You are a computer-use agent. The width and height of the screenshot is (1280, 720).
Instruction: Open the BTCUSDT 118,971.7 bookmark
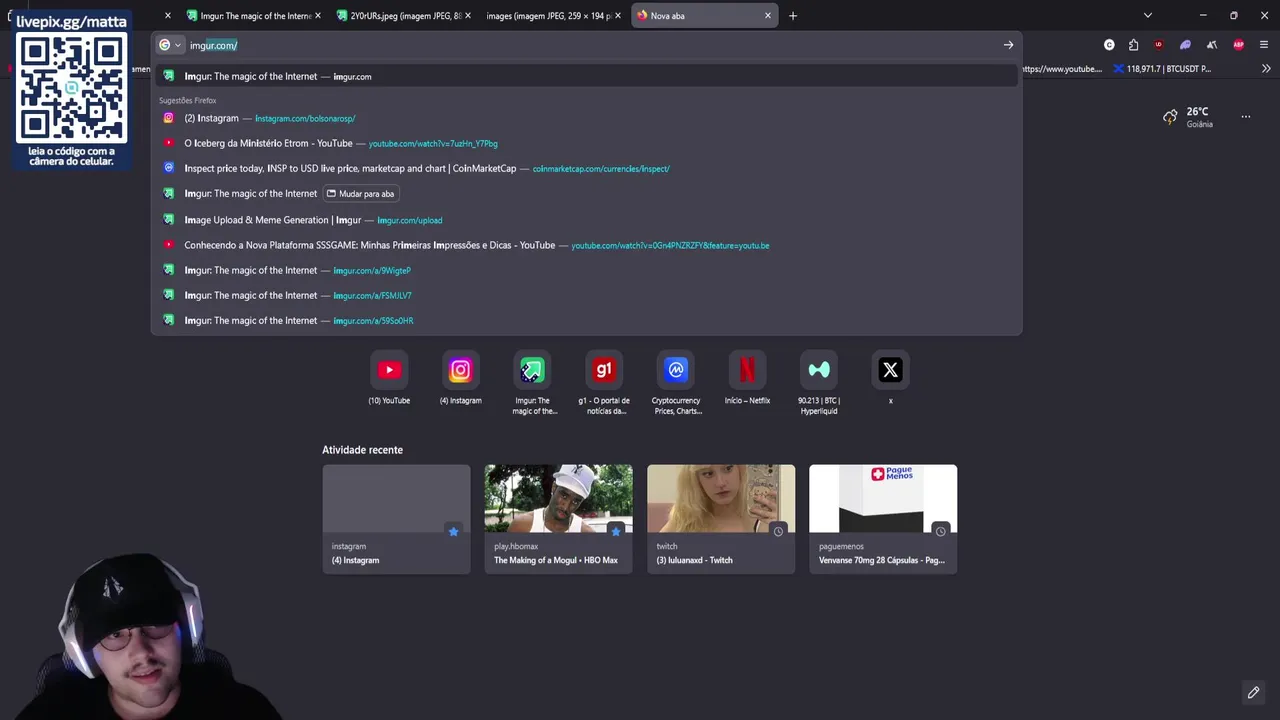1163,69
